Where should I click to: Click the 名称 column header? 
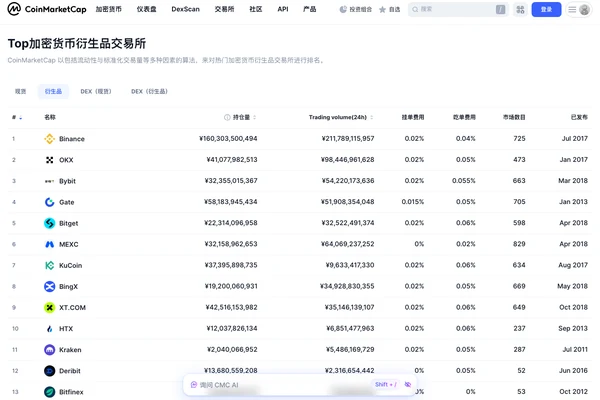[x=50, y=117]
